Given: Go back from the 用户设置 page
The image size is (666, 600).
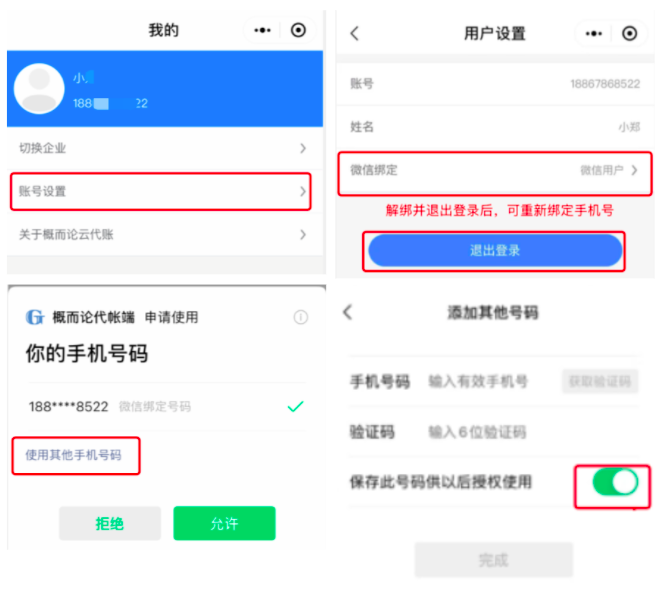Looking at the screenshot, I should (355, 33).
